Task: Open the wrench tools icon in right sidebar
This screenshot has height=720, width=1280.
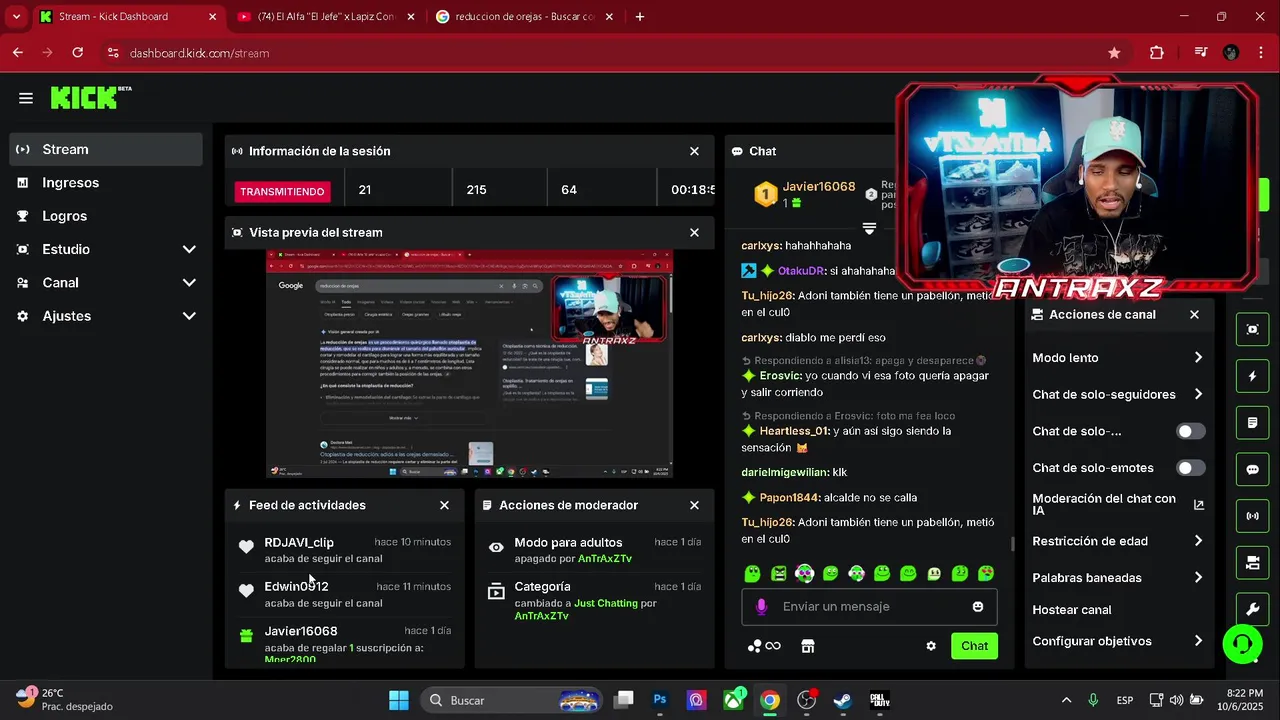Action: [1252, 609]
